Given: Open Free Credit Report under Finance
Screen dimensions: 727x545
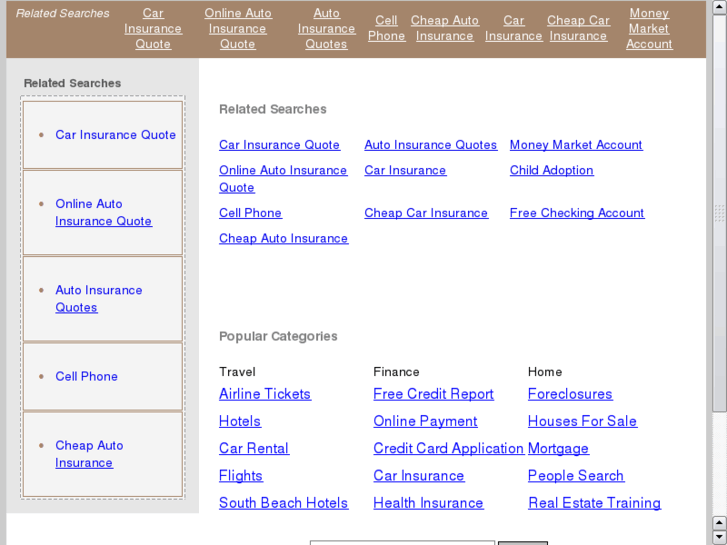Looking at the screenshot, I should pyautogui.click(x=434, y=394).
